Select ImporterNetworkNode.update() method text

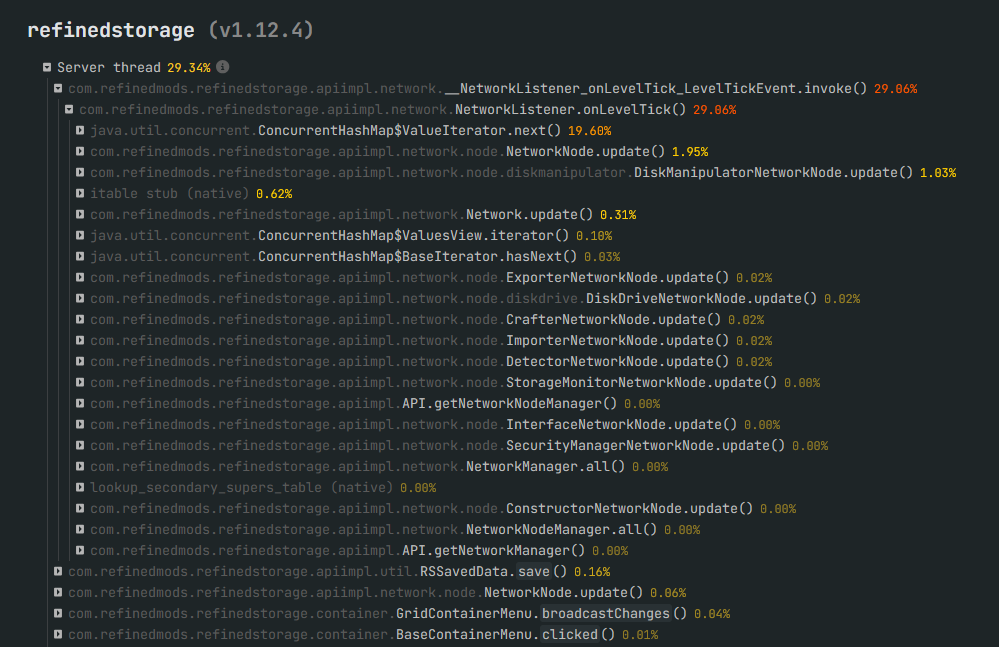617,341
